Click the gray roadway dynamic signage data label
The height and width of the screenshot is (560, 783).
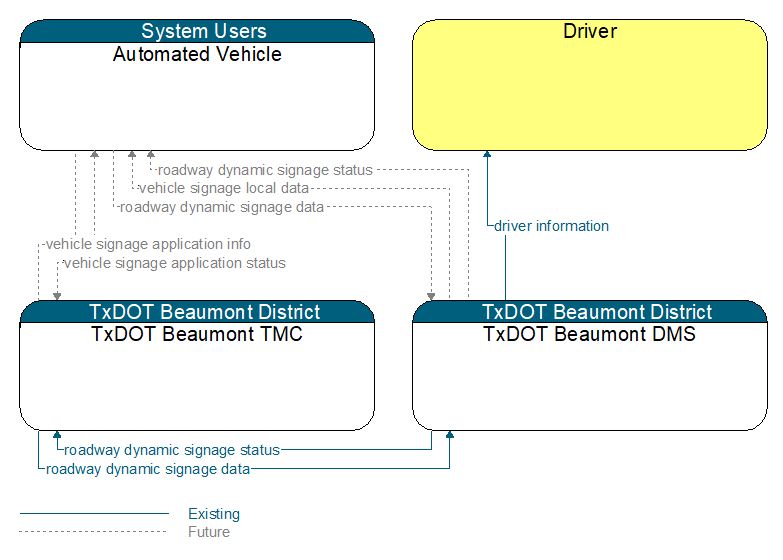[x=222, y=207]
